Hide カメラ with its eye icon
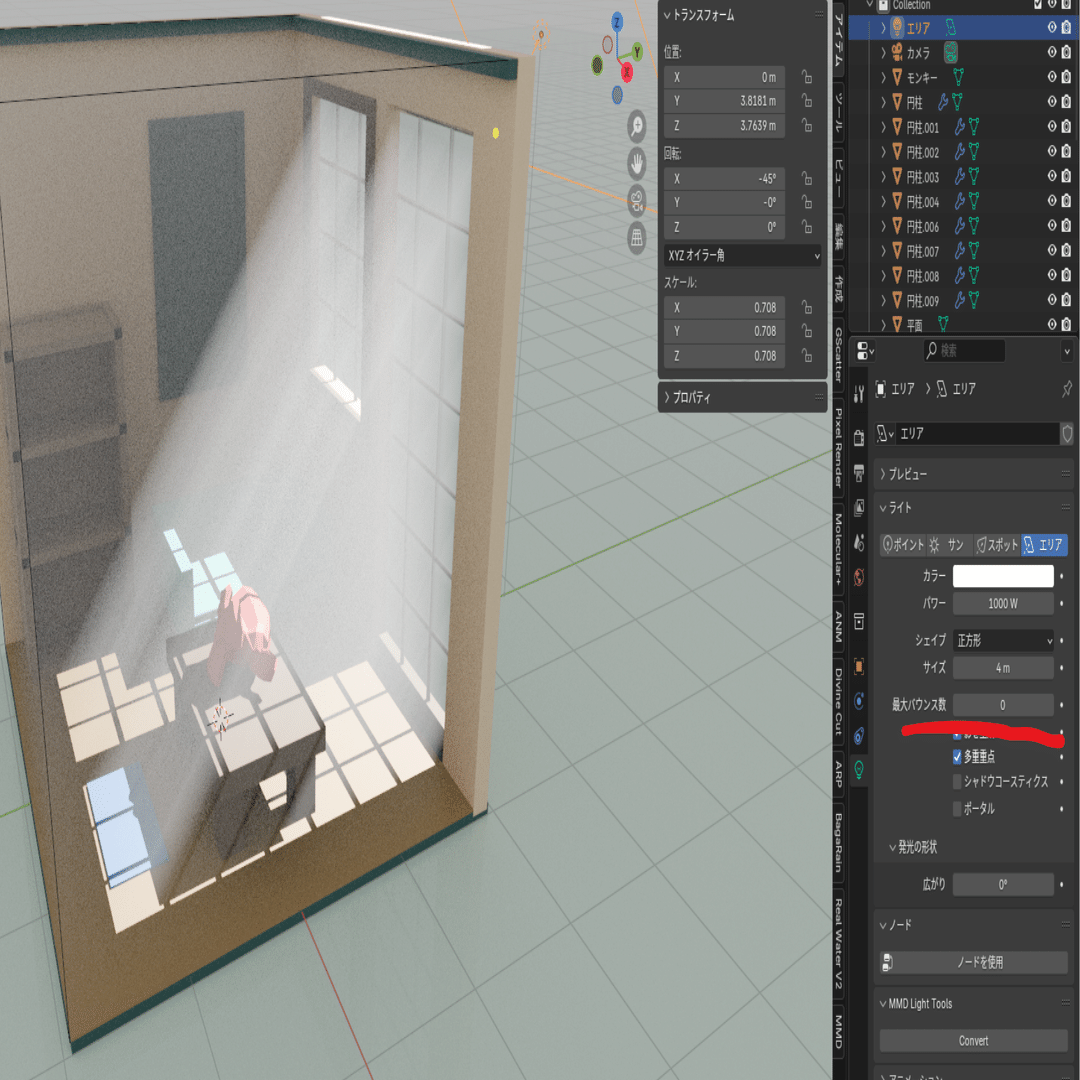1080x1080 pixels. 1052,52
